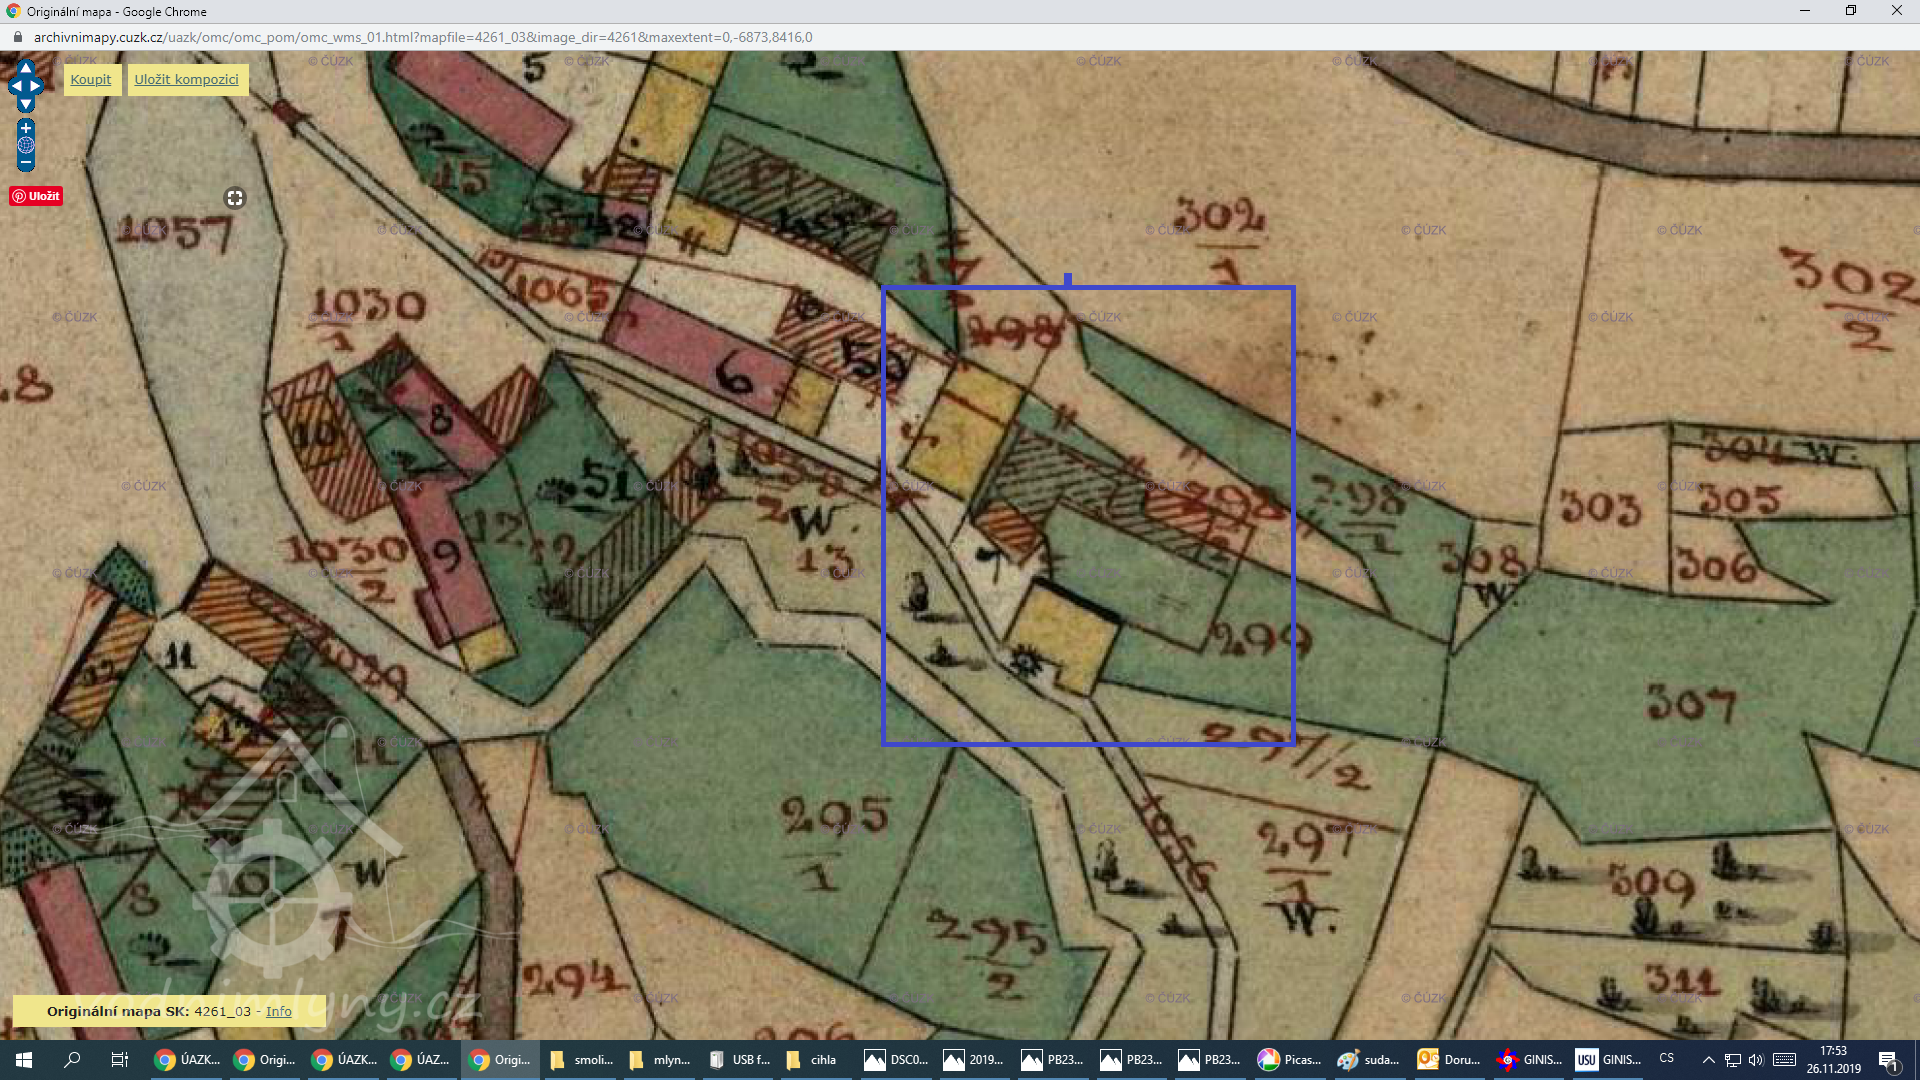Zoom out with the minus button
This screenshot has width=1920, height=1080.
click(x=26, y=162)
